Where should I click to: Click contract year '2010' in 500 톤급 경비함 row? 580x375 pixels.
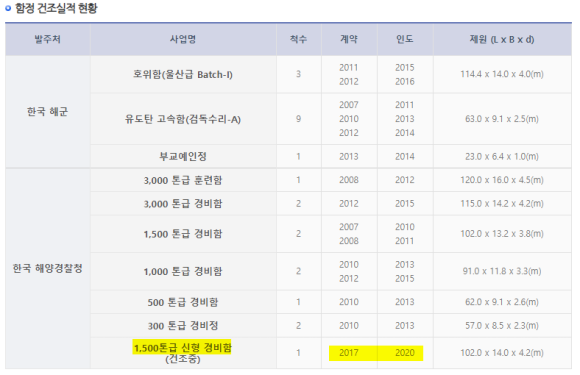pyautogui.click(x=349, y=302)
